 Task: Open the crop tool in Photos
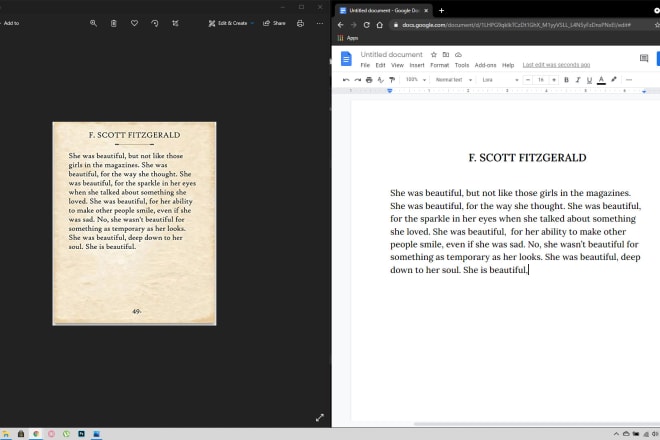(176, 23)
